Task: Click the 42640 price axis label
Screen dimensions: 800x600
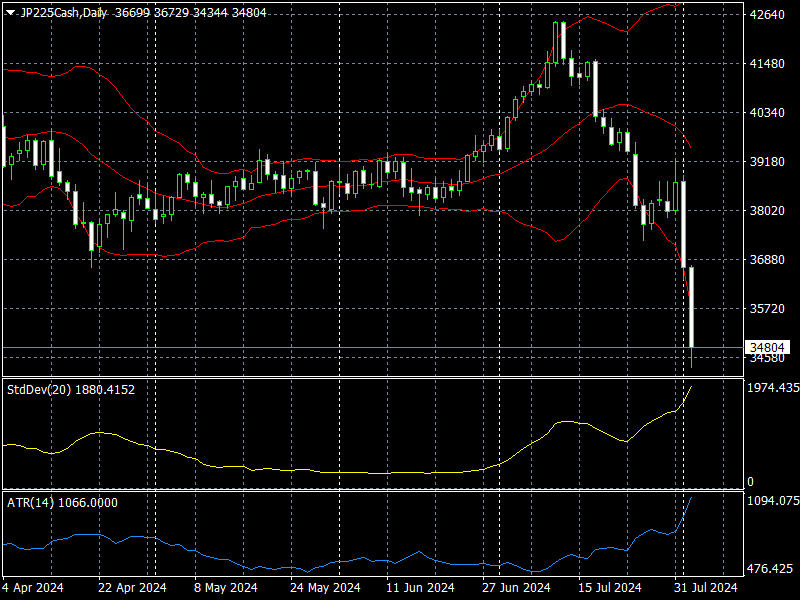Action: coord(766,14)
